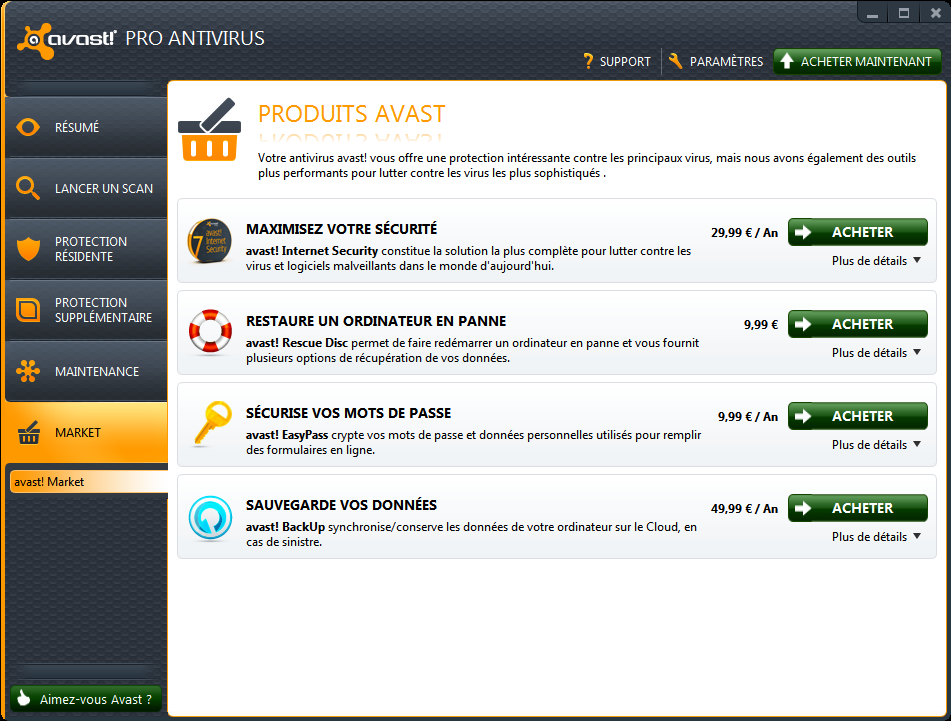This screenshot has width=951, height=721.
Task: Expand Plus de détails for EasyPass
Action: (876, 445)
